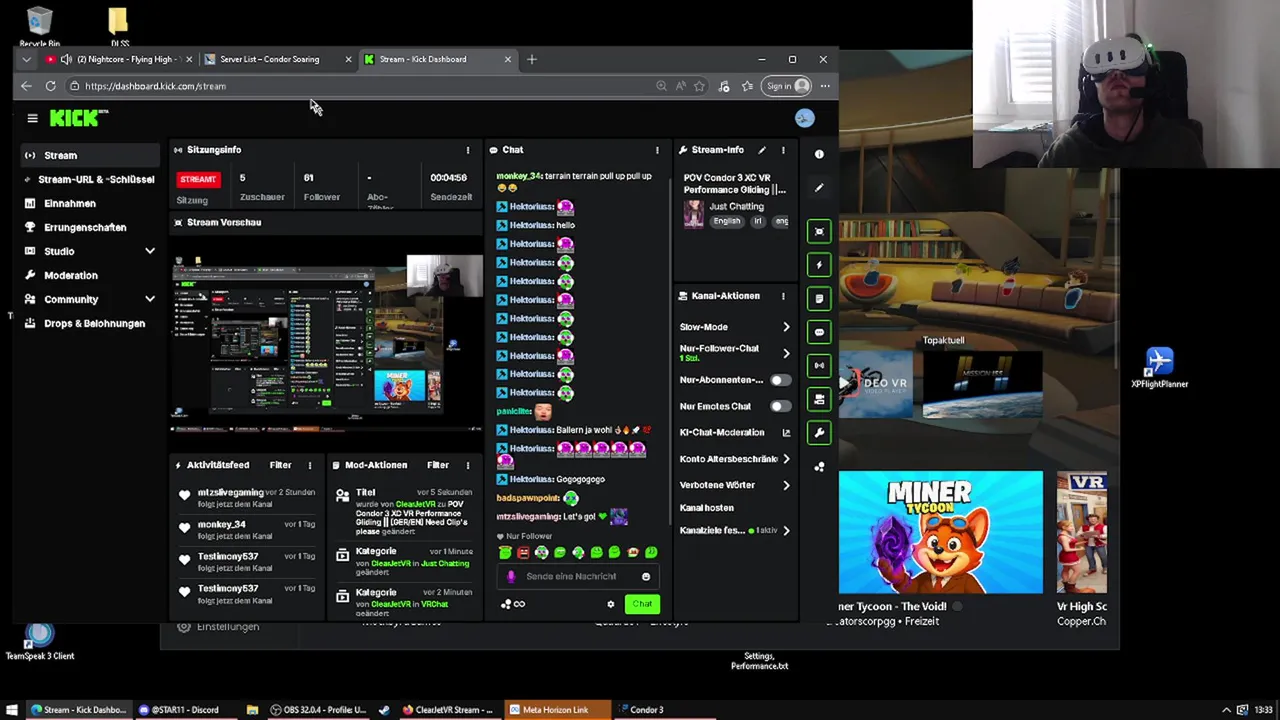Click Filter in Aktivitätsfeed panel
This screenshot has height=720, width=1280.
[280, 465]
